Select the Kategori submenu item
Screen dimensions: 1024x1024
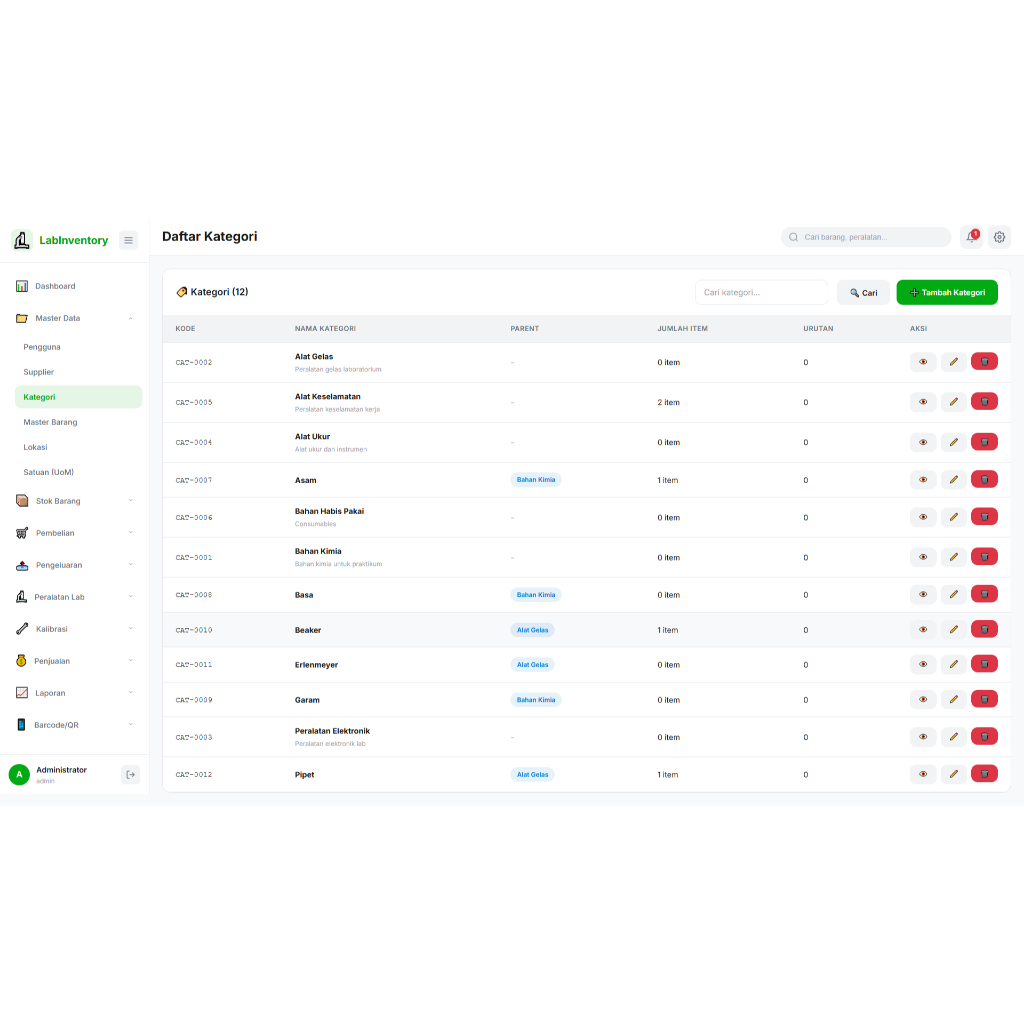pyautogui.click(x=78, y=397)
